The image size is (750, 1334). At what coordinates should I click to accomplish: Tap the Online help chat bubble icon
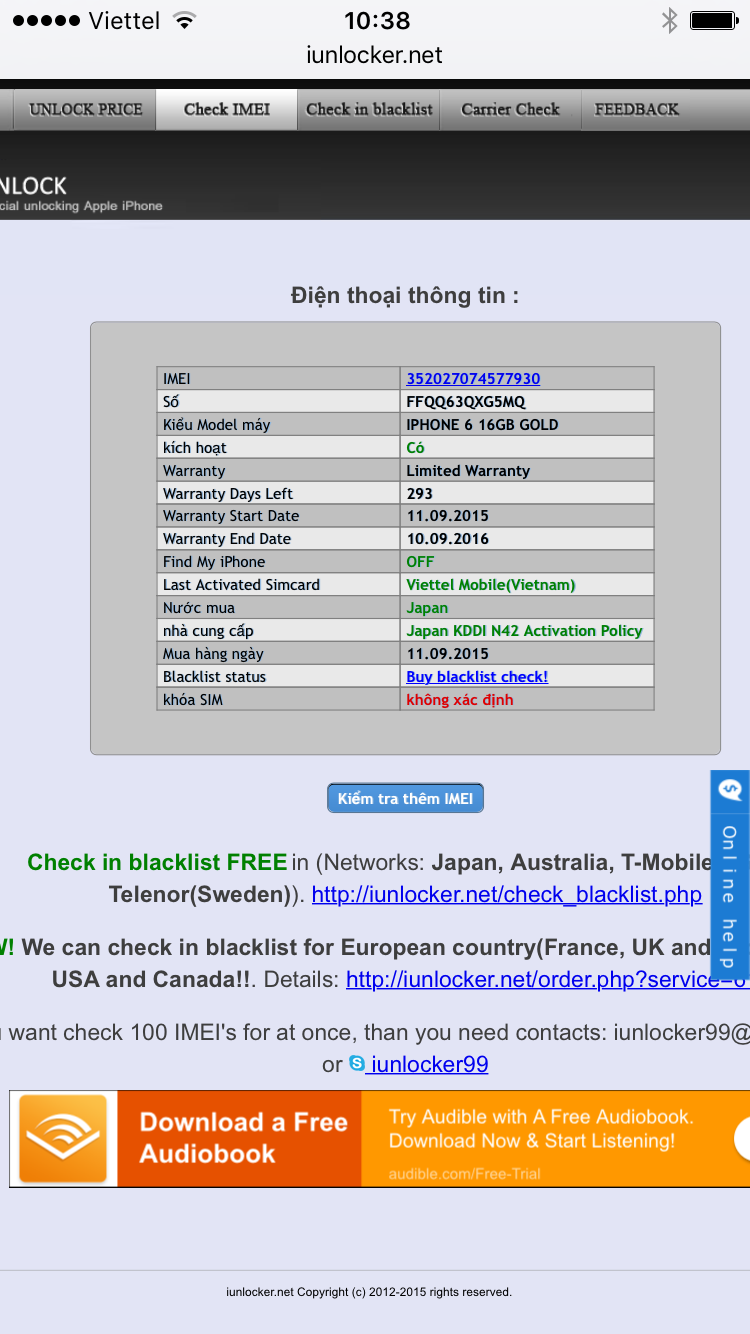[730, 790]
